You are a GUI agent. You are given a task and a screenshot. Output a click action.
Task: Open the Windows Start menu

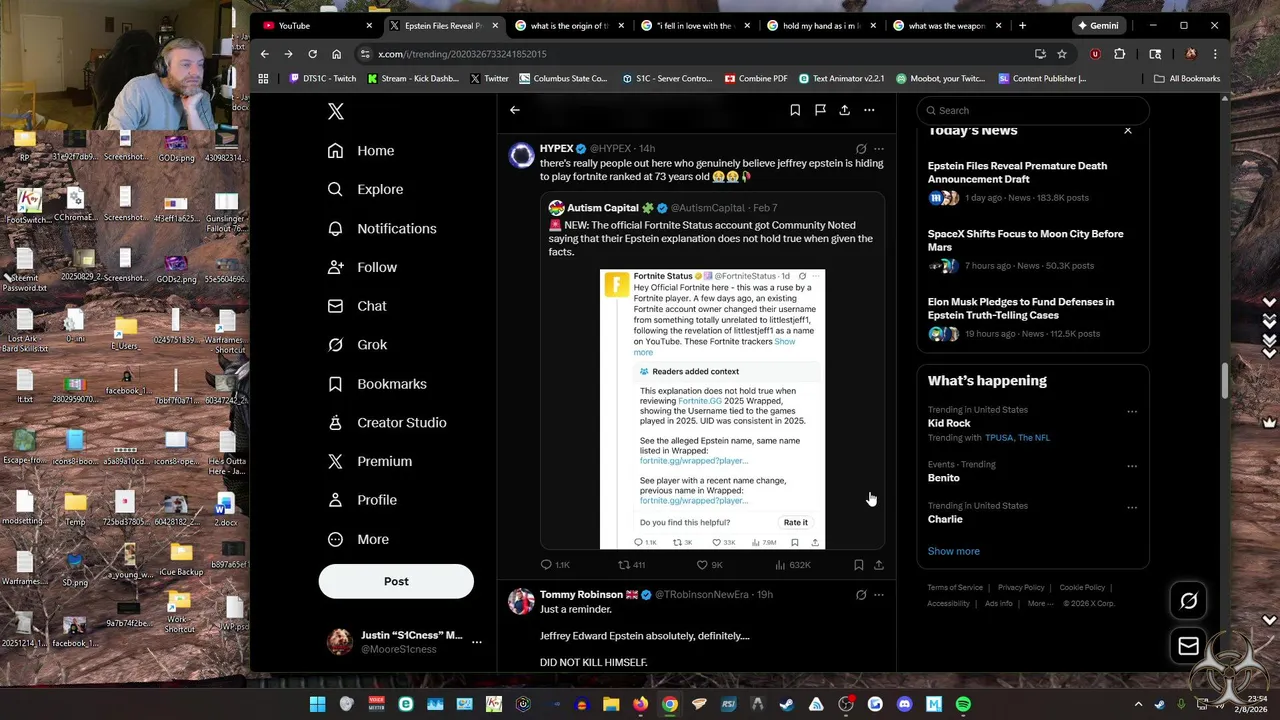(317, 704)
